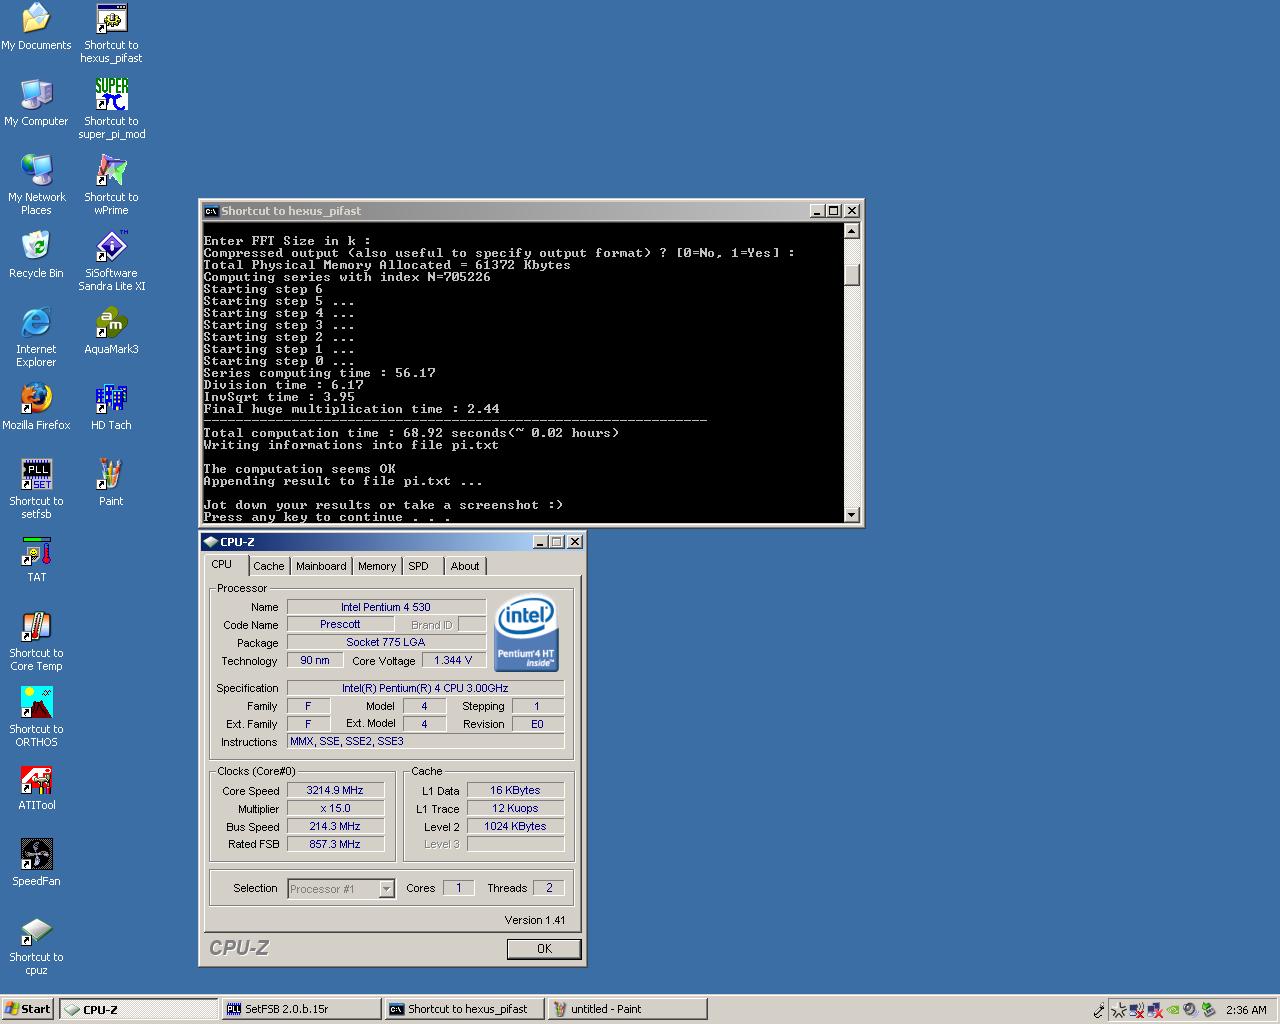Click Level 2 value 1024 KBytes
The height and width of the screenshot is (1024, 1280).
pos(515,826)
